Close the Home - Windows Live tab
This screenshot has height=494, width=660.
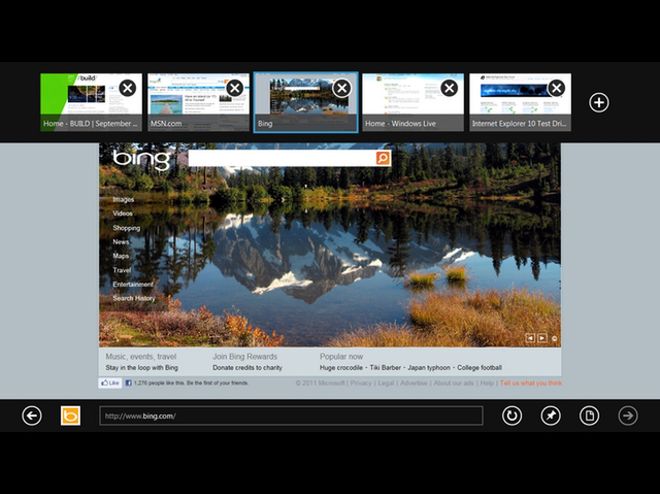click(x=449, y=88)
